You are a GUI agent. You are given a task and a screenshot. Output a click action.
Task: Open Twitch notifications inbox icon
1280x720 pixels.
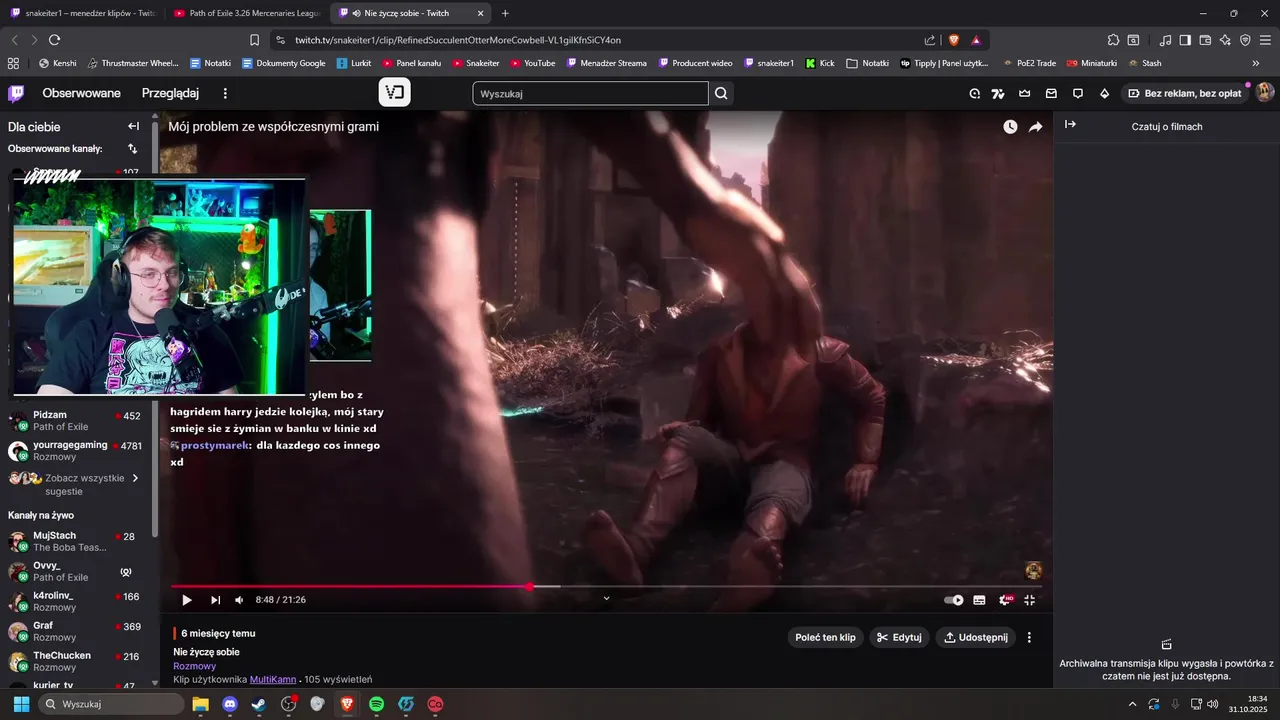tap(1051, 94)
